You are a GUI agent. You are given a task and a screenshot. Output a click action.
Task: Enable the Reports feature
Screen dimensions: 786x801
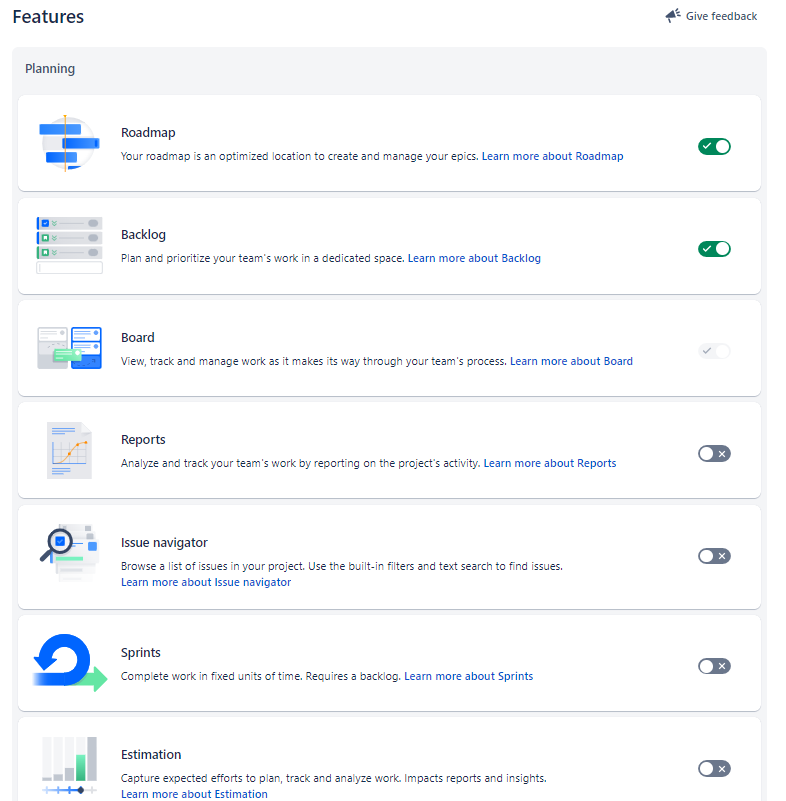pyautogui.click(x=714, y=453)
